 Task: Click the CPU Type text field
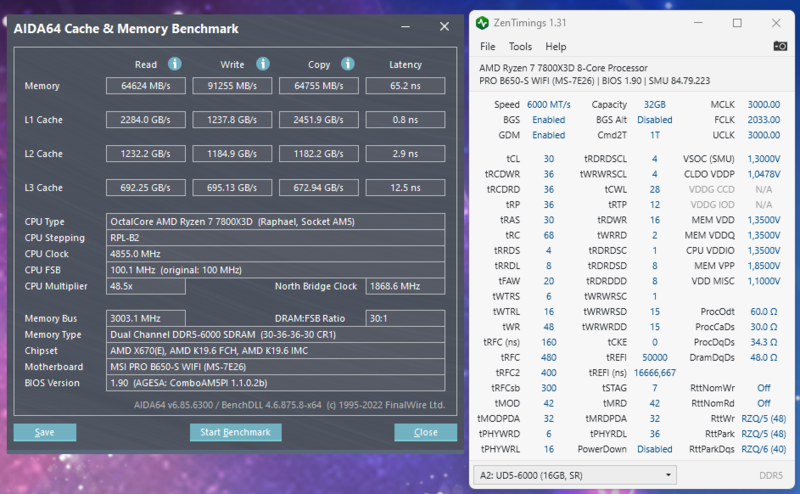[x=276, y=221]
